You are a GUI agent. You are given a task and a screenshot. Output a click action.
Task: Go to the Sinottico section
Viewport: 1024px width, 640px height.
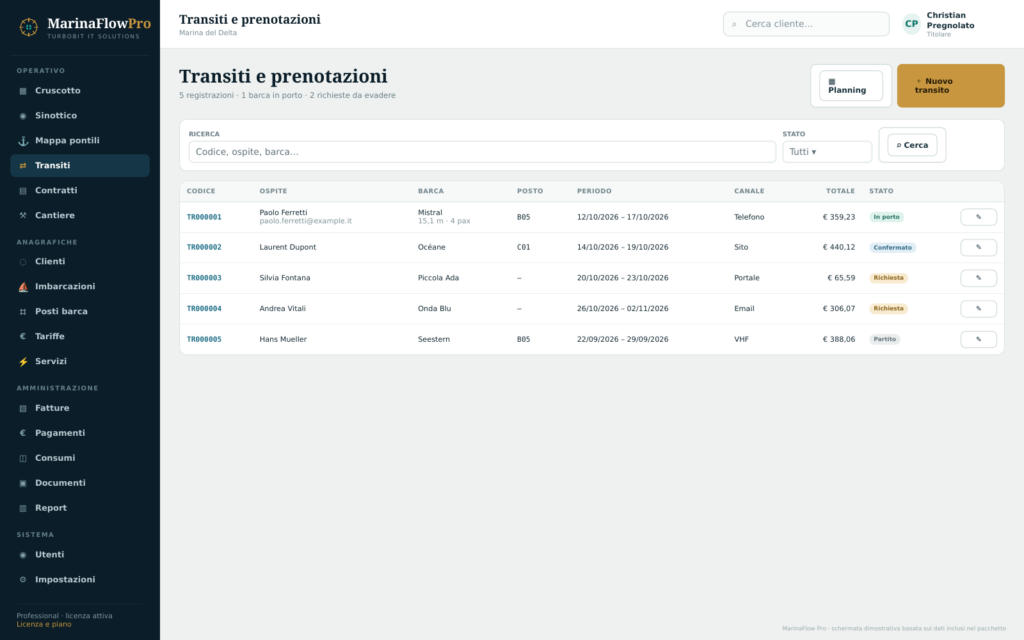tap(80, 116)
